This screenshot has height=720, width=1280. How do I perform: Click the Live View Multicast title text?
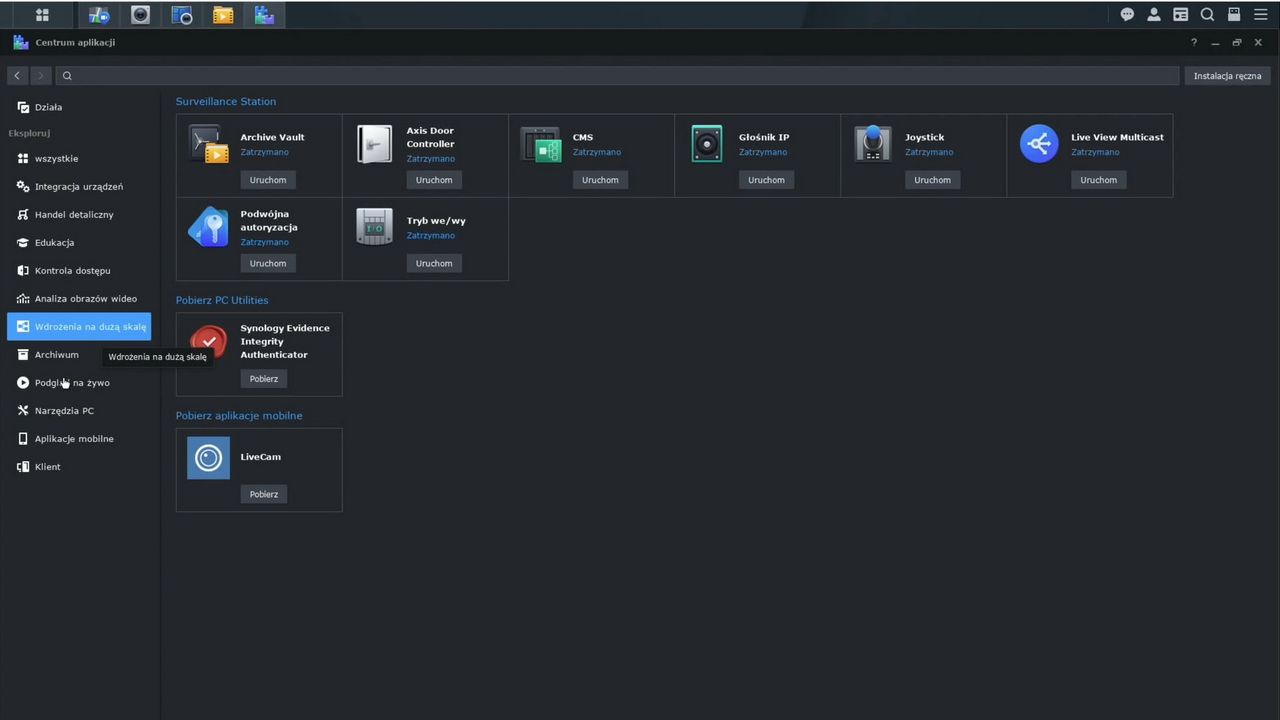point(1117,137)
